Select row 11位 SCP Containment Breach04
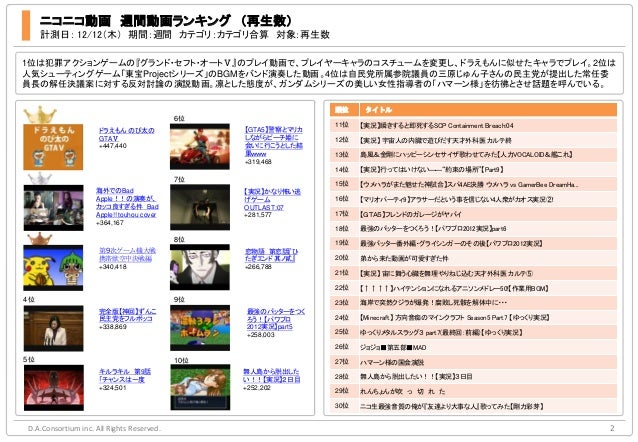The width and height of the screenshot is (638, 442). point(473,125)
